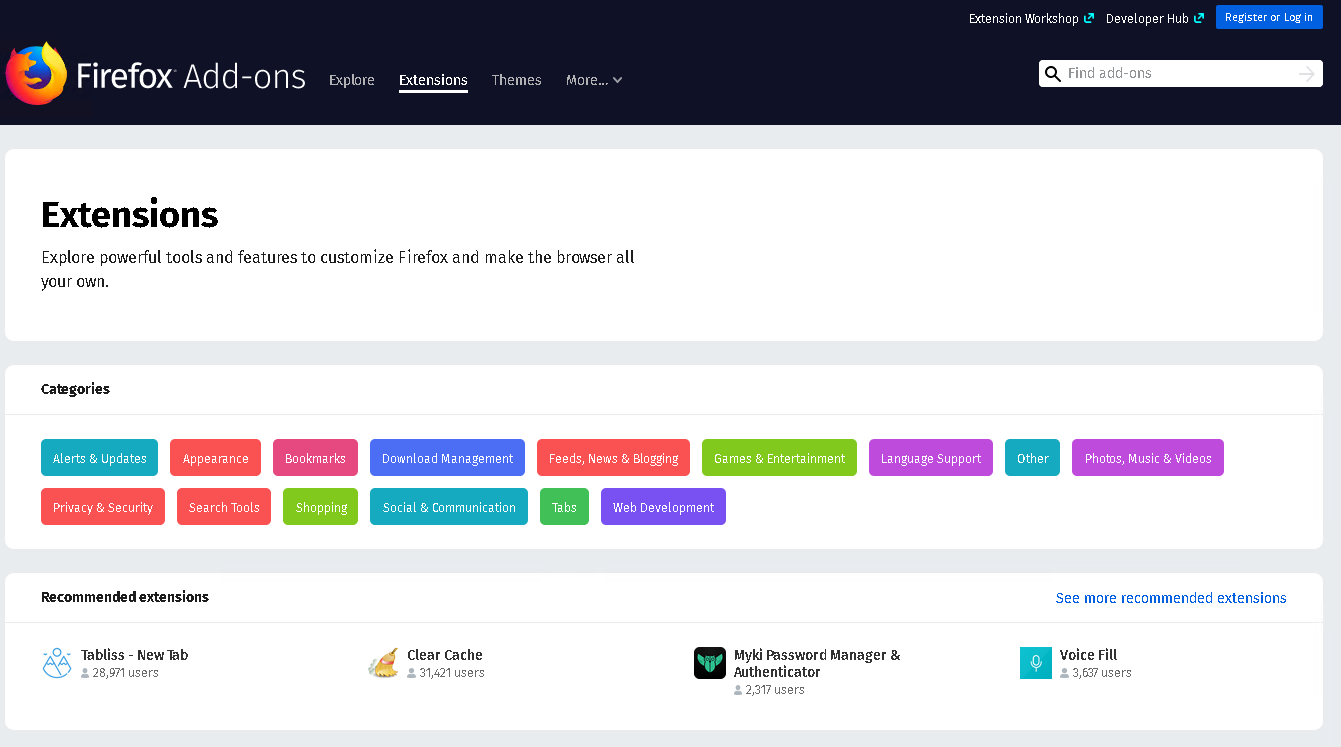The image size is (1341, 747).
Task: Open the Appearance category
Action: (215, 458)
